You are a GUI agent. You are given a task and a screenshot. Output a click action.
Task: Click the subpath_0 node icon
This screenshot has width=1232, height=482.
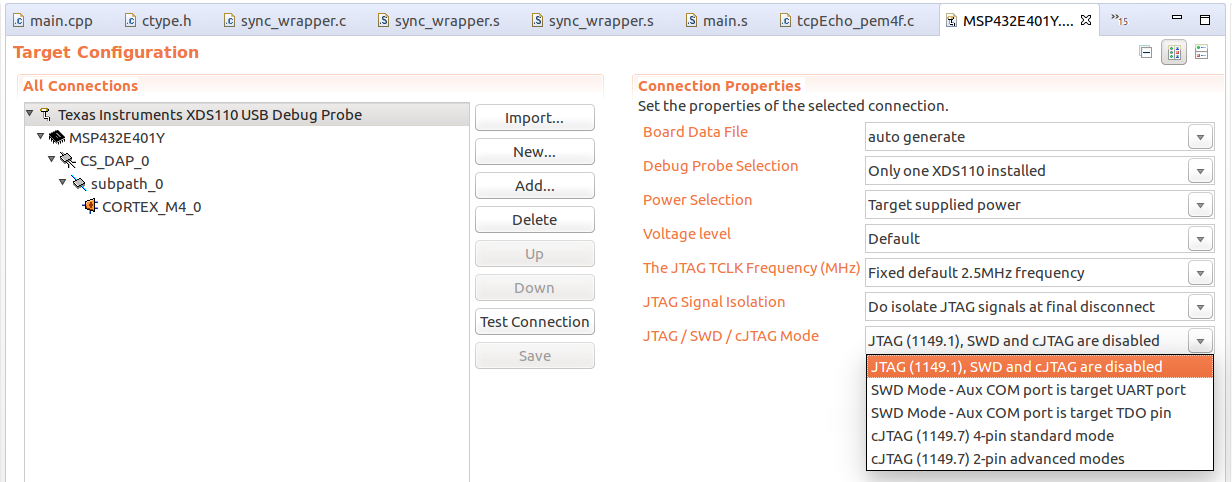[x=79, y=184]
